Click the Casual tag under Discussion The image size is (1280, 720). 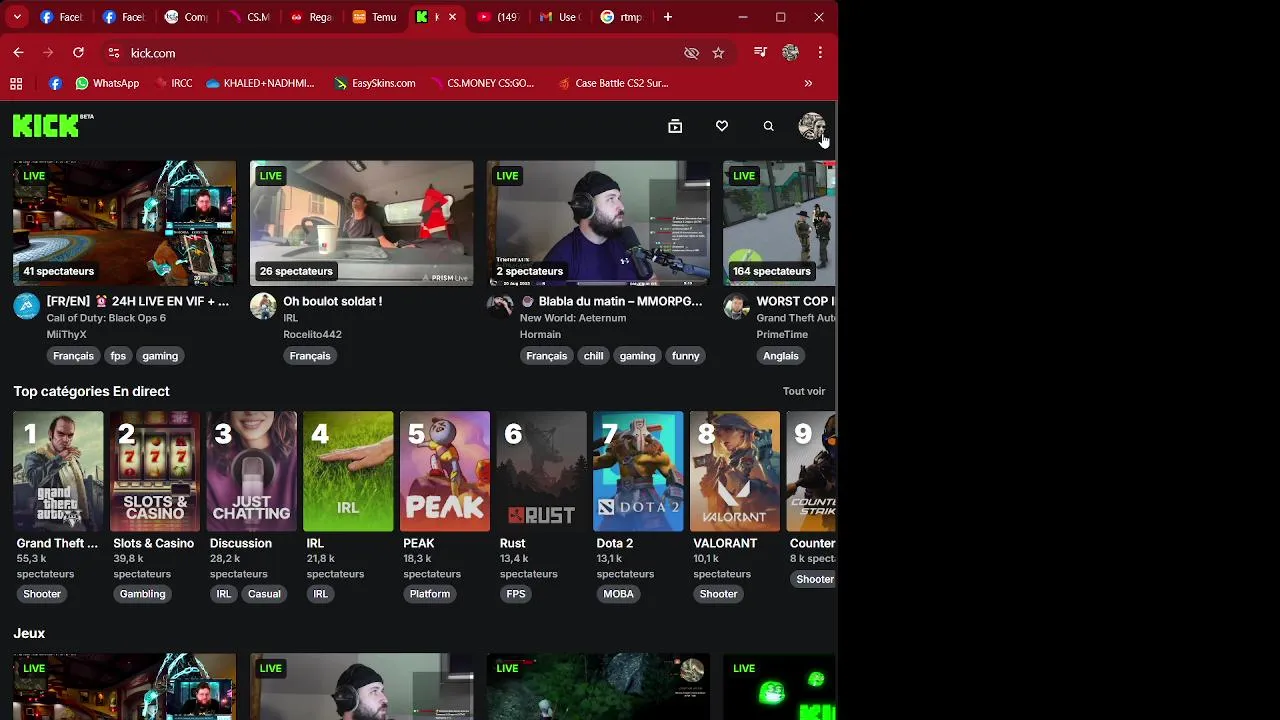[x=264, y=594]
